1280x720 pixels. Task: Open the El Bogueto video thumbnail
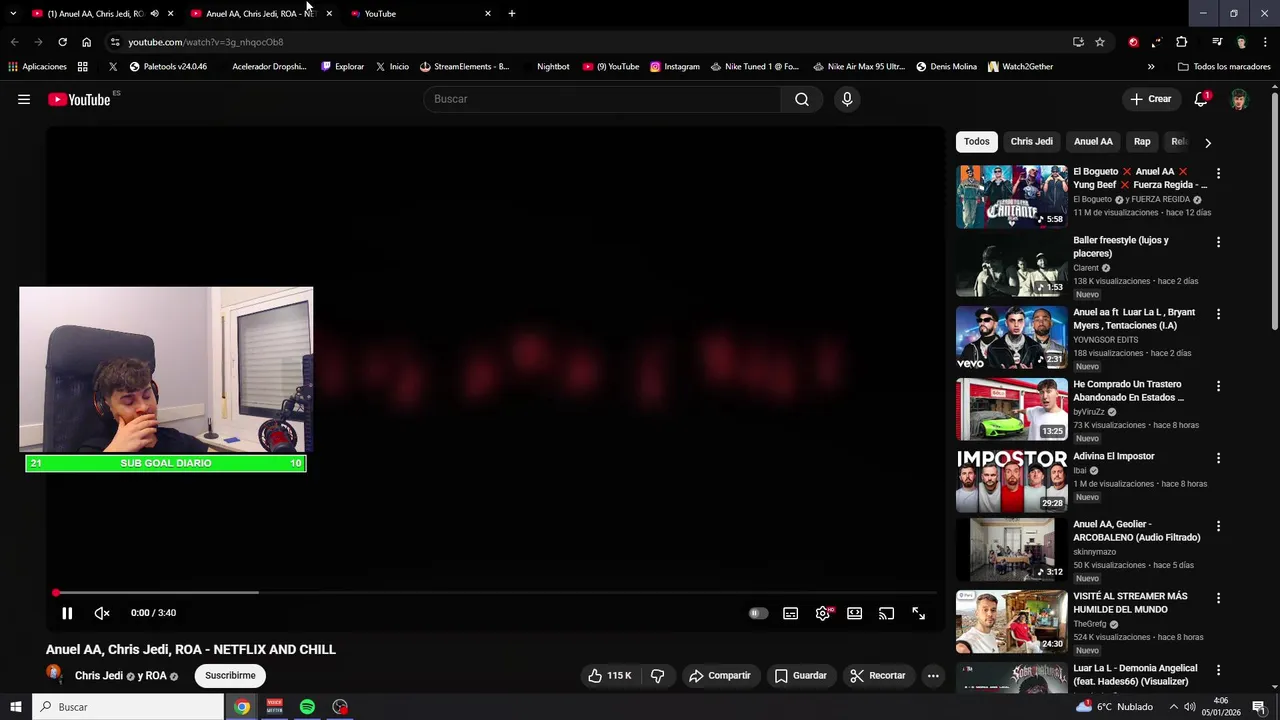1011,197
